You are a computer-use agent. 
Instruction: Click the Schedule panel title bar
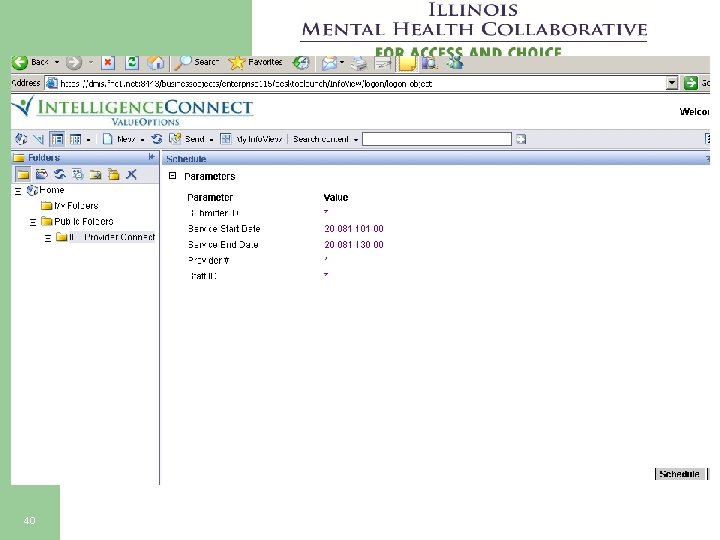(436, 158)
